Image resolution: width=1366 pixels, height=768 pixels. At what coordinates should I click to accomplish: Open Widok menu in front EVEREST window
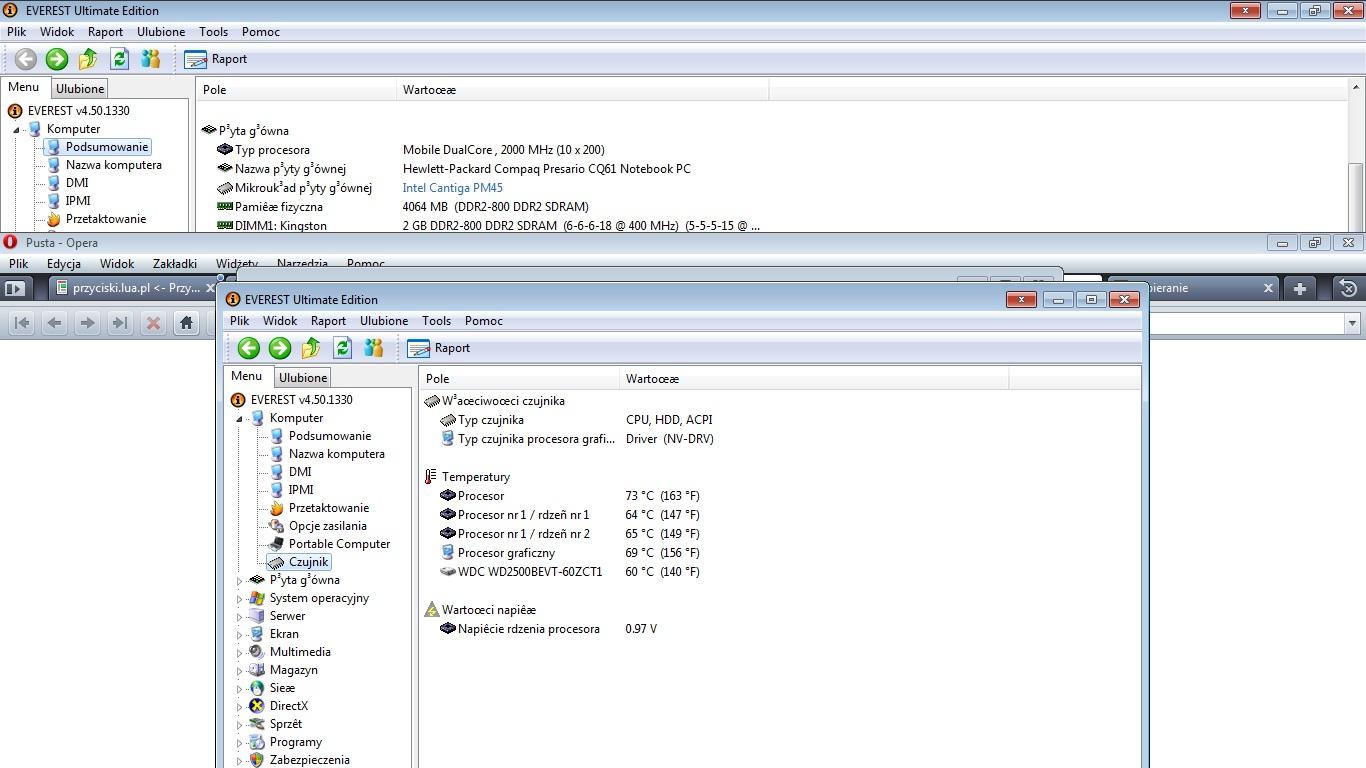280,321
